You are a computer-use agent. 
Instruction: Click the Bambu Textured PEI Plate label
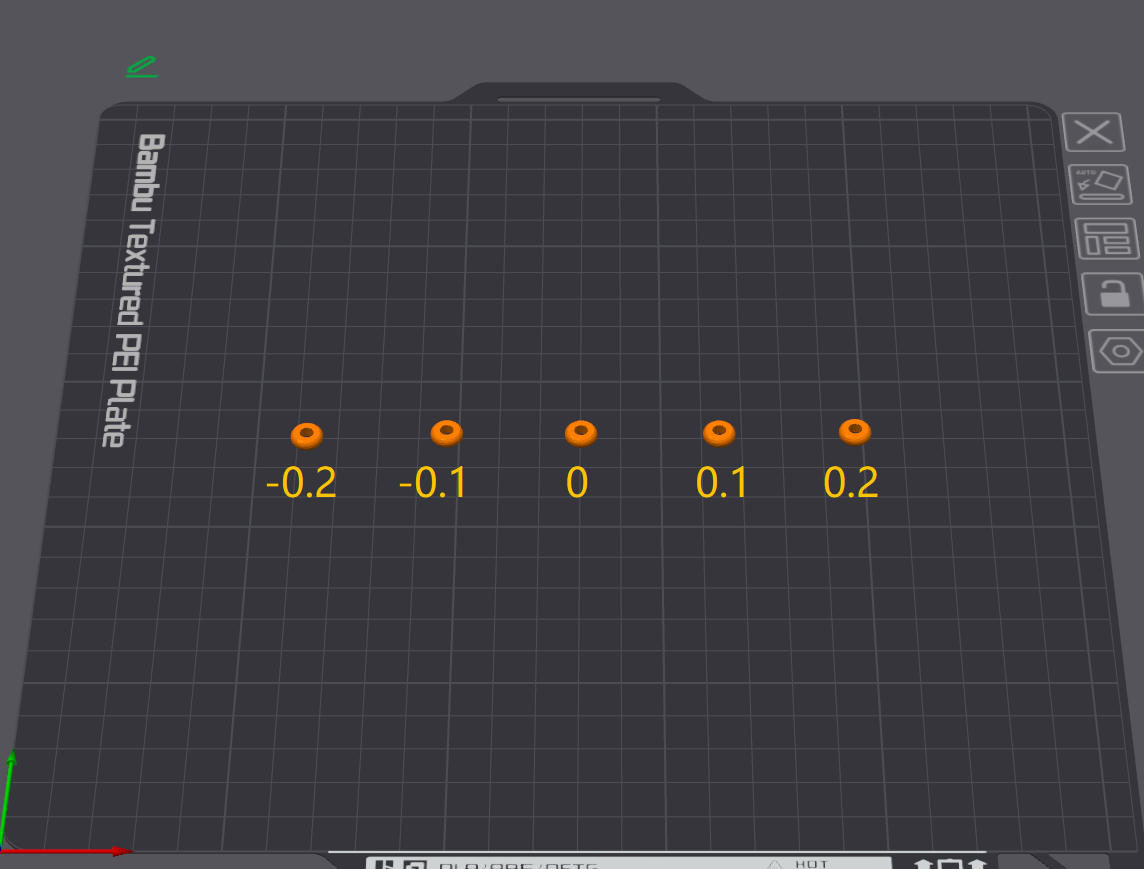tap(134, 290)
